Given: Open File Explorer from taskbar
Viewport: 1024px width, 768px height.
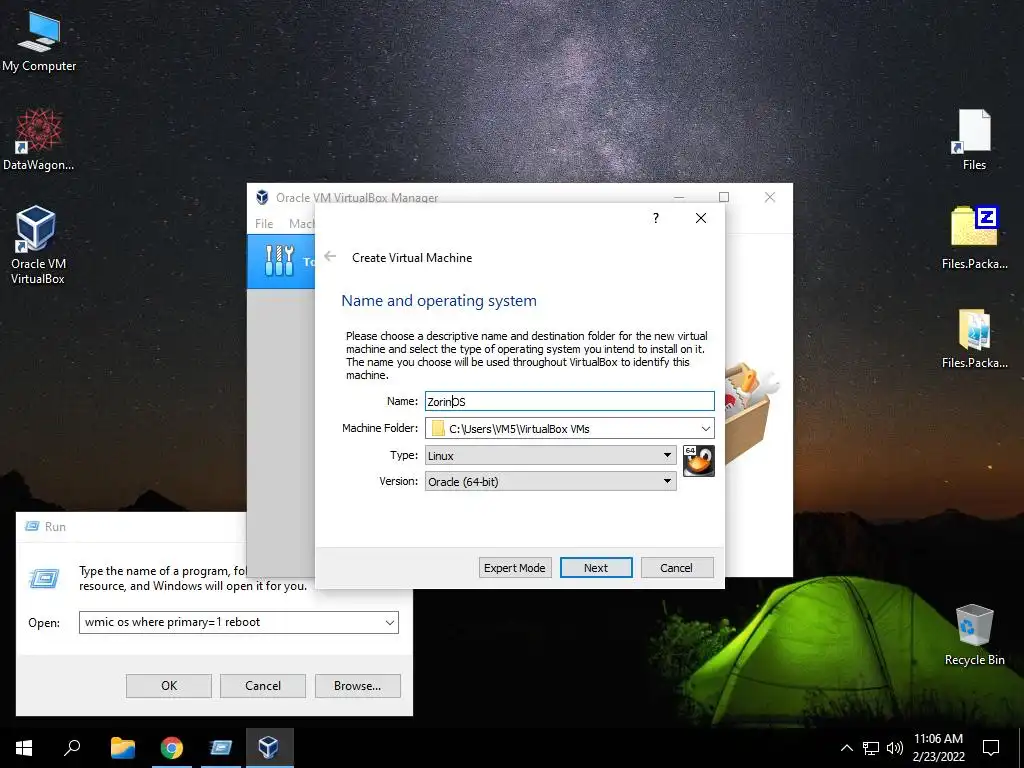Looking at the screenshot, I should [122, 748].
